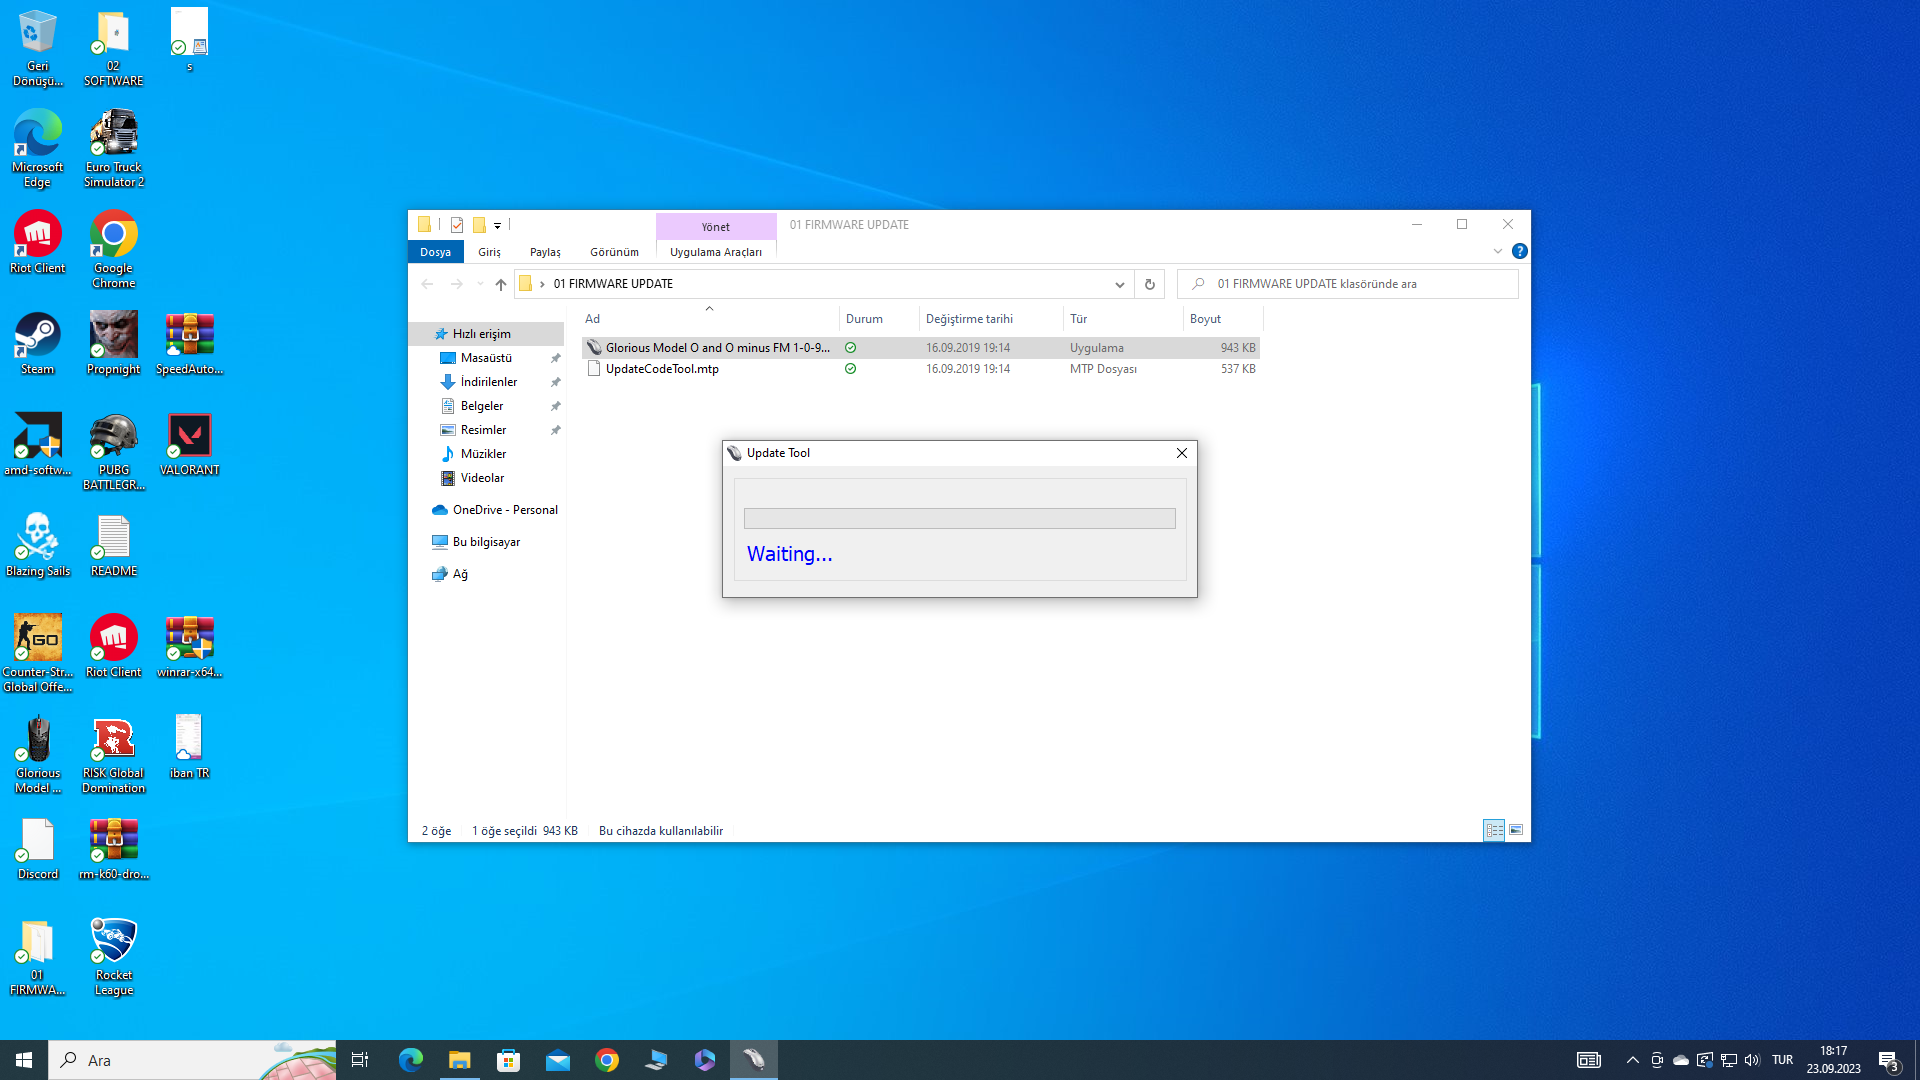Screen dimensions: 1920x1080
Task: Click the Up arrow navigation icon
Action: tap(500, 284)
